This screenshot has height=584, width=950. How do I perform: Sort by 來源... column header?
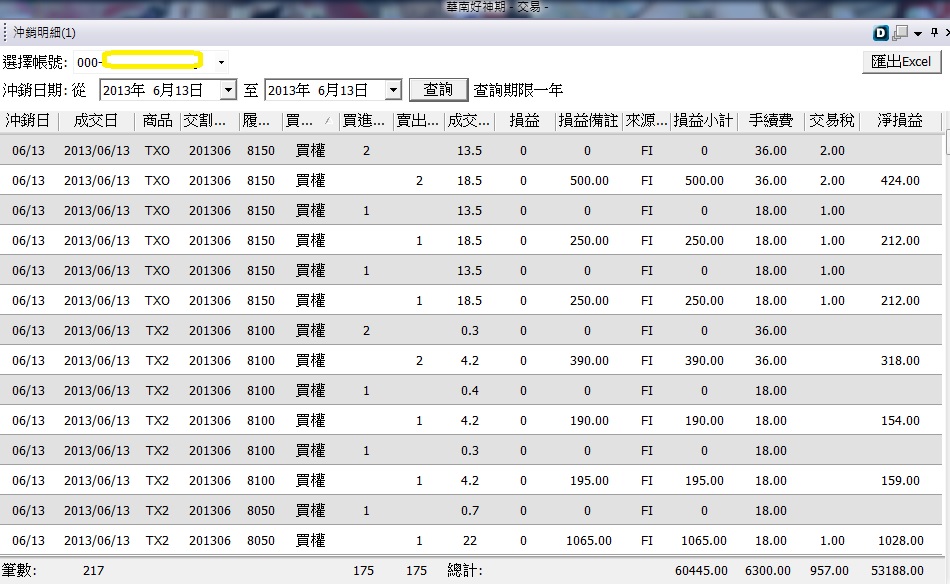(x=646, y=121)
